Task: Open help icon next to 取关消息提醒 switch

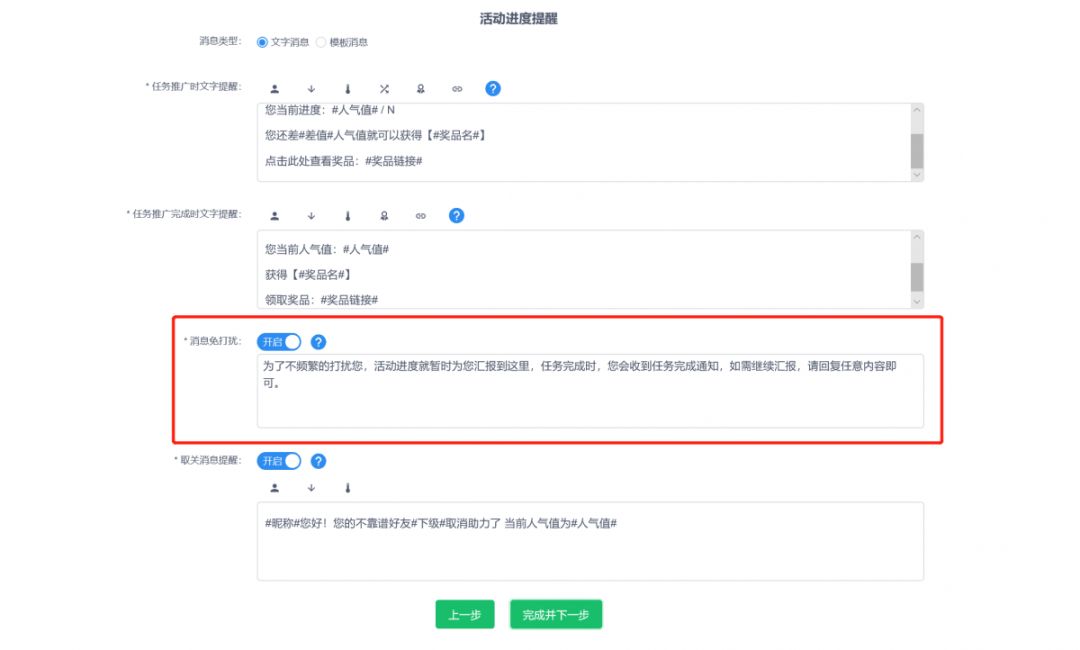Action: (319, 461)
